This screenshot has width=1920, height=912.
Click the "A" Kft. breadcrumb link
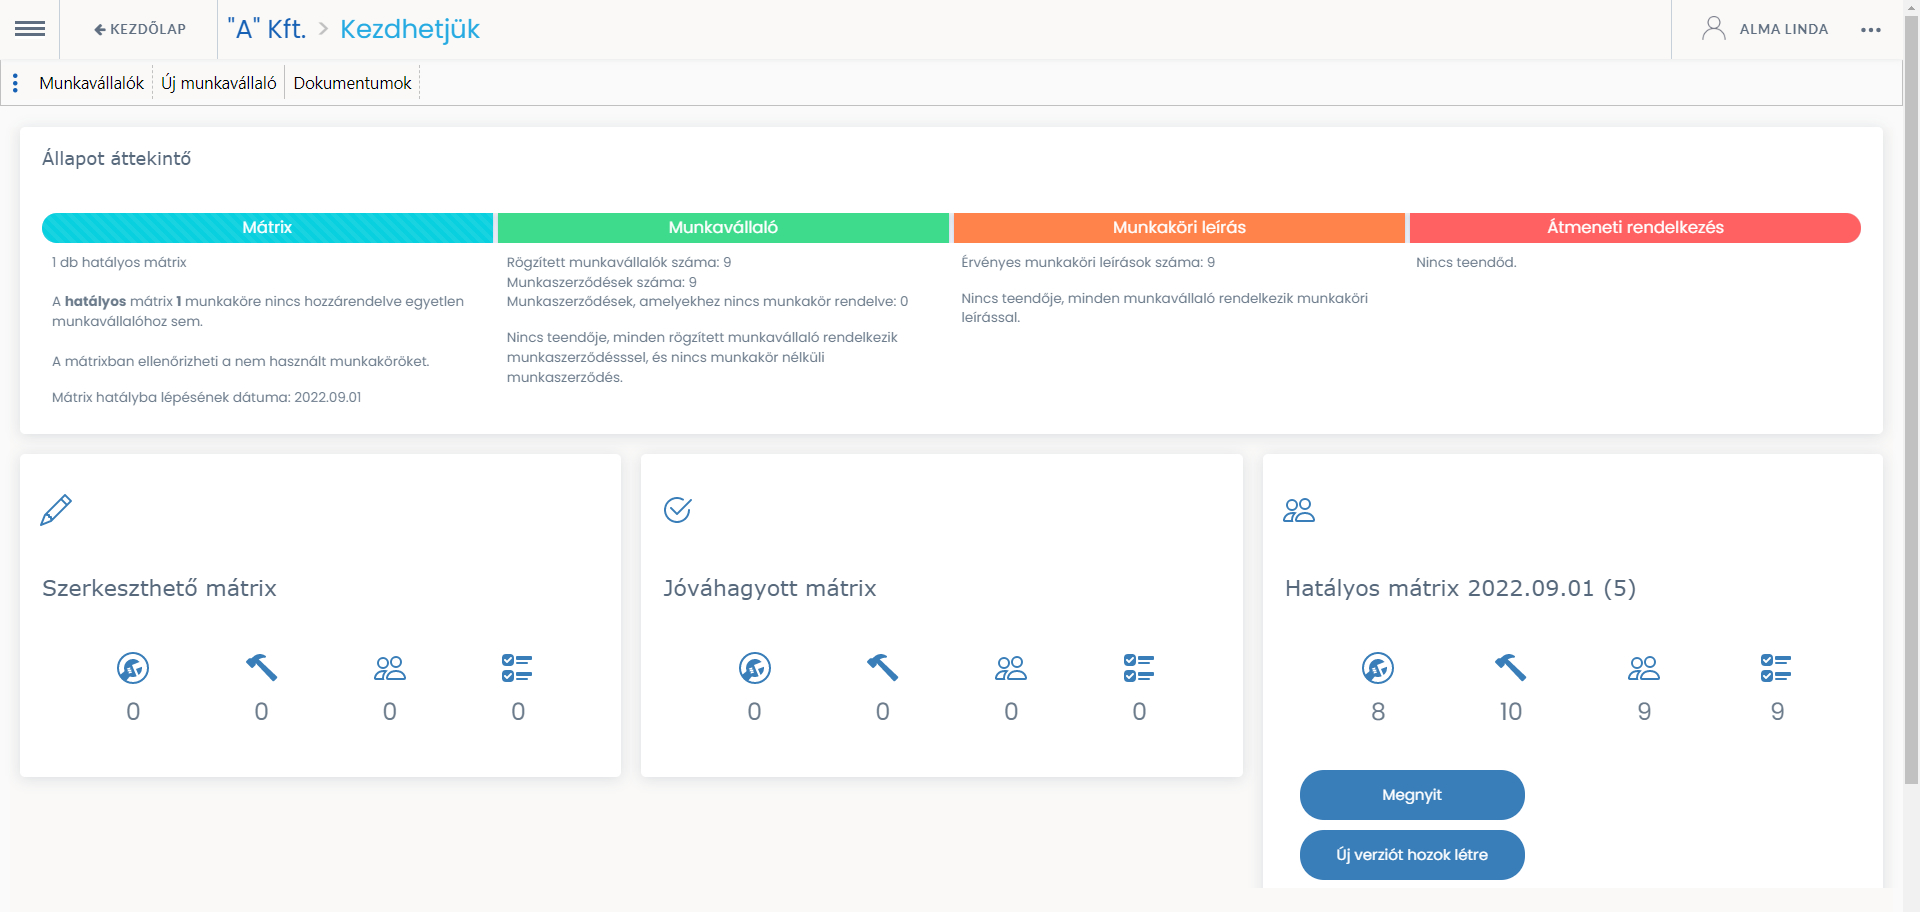point(267,29)
